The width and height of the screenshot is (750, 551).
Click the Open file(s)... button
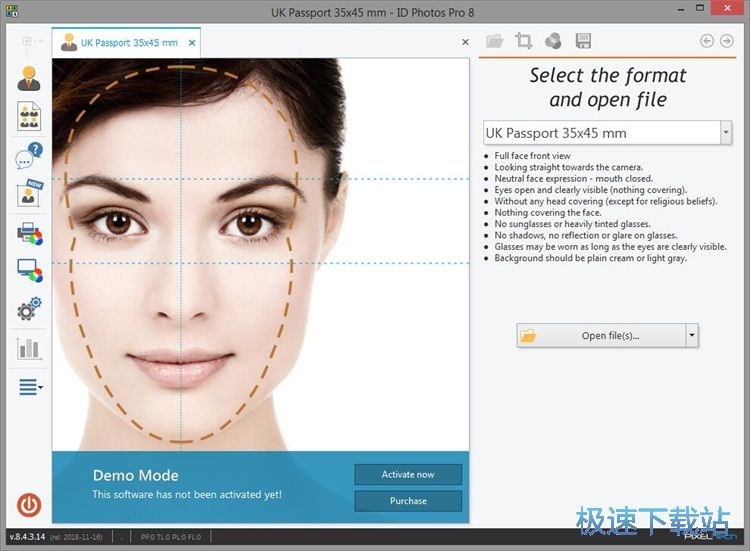coord(602,336)
